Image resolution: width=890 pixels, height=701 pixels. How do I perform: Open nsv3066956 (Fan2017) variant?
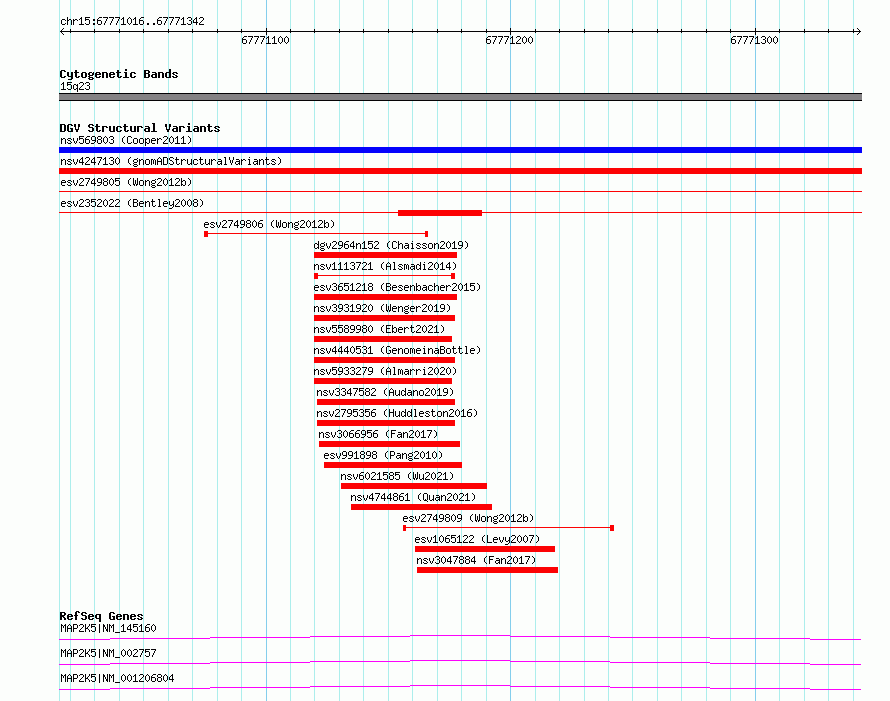pyautogui.click(x=378, y=434)
